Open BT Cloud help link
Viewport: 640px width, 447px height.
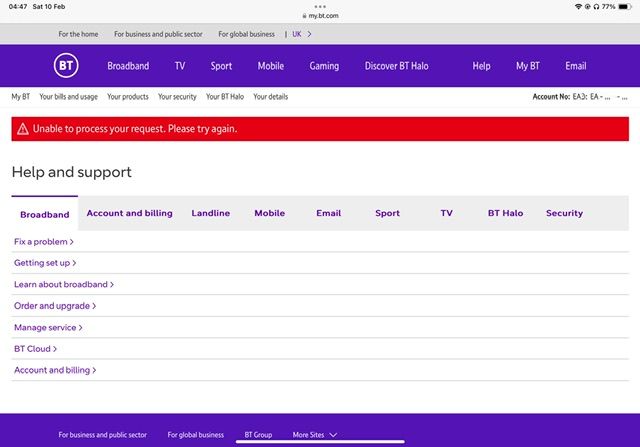coord(35,349)
